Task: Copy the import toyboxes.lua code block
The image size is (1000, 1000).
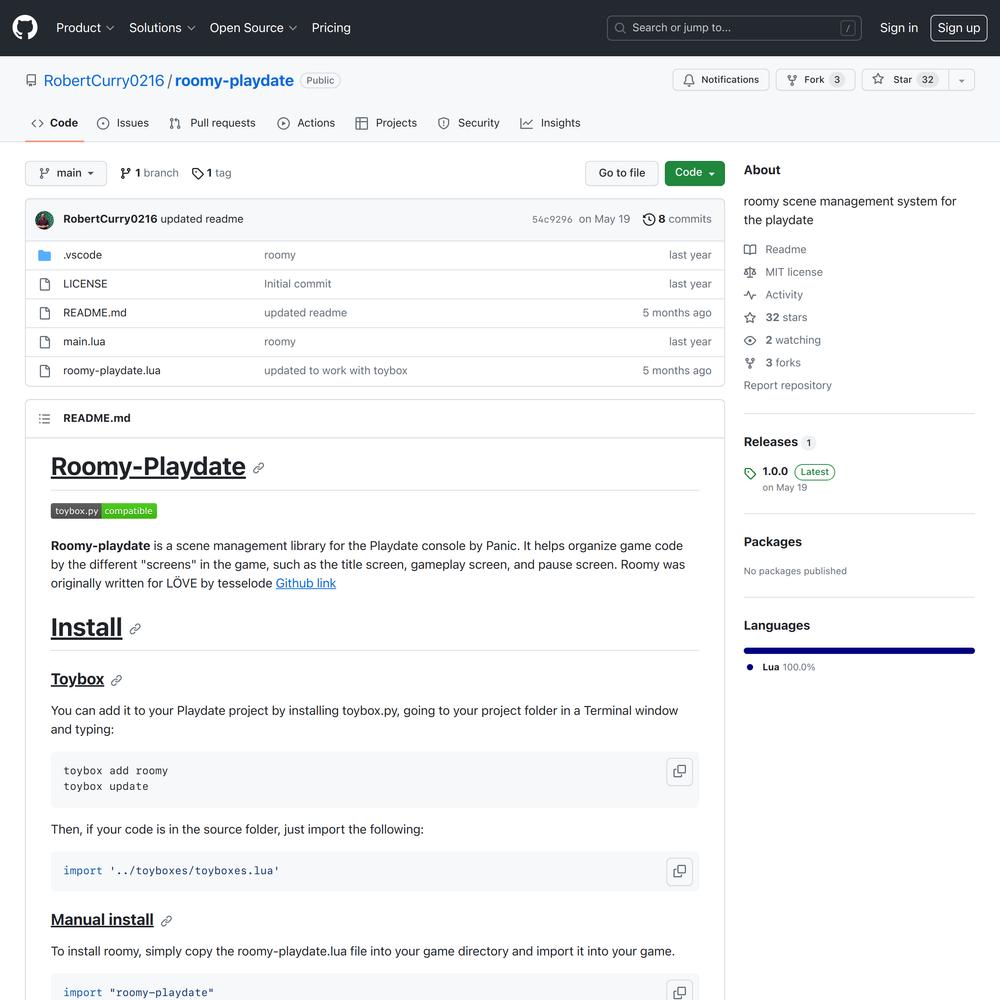Action: coord(680,872)
